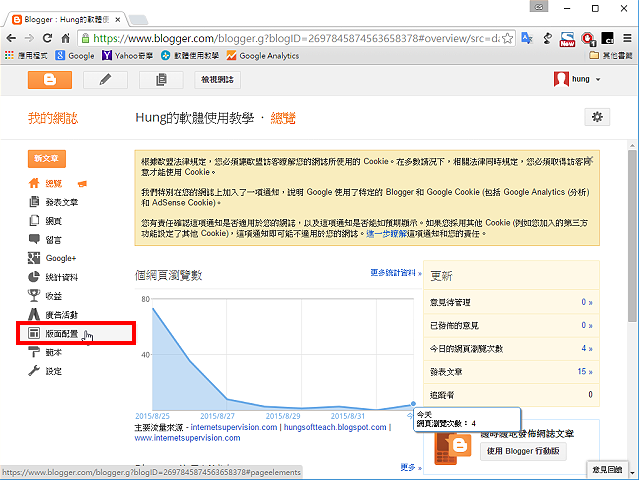Viewport: 640px width, 481px height.
Task: Click the page vertical scrollbar thumb
Action: click(632, 236)
